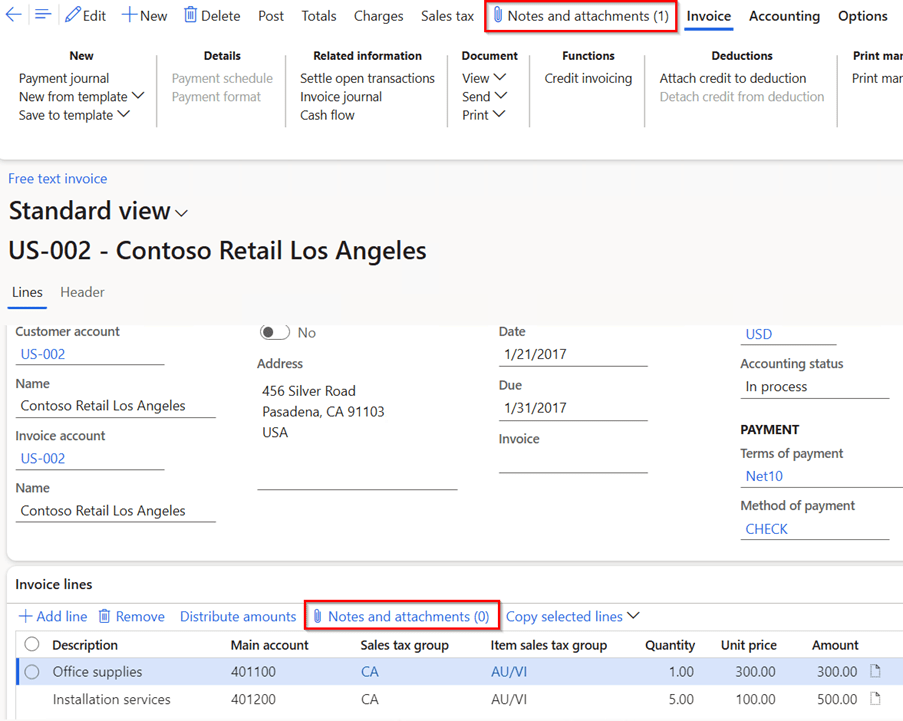Click the Amount column header
903x721 pixels.
pos(835,645)
